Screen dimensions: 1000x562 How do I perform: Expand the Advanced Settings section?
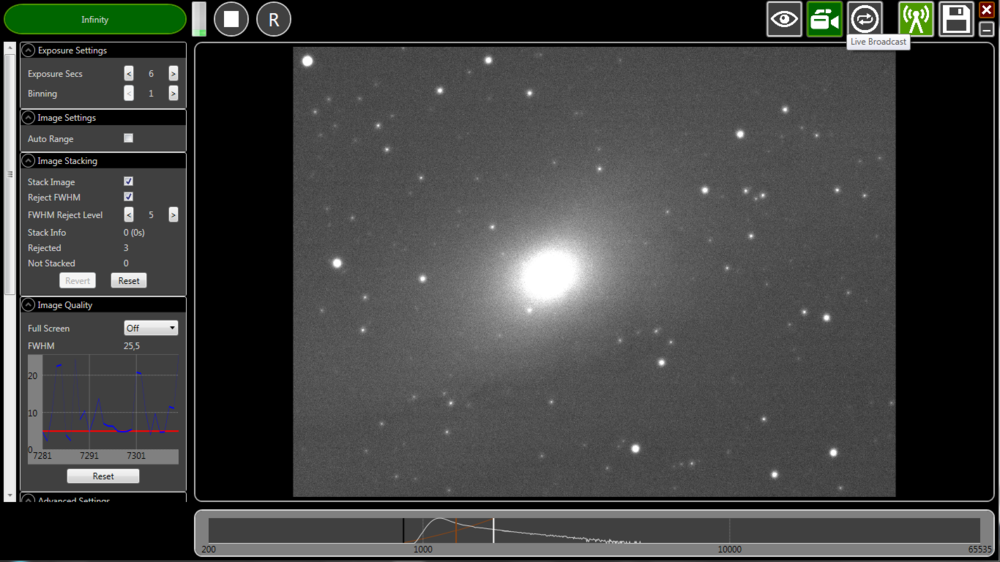28,499
